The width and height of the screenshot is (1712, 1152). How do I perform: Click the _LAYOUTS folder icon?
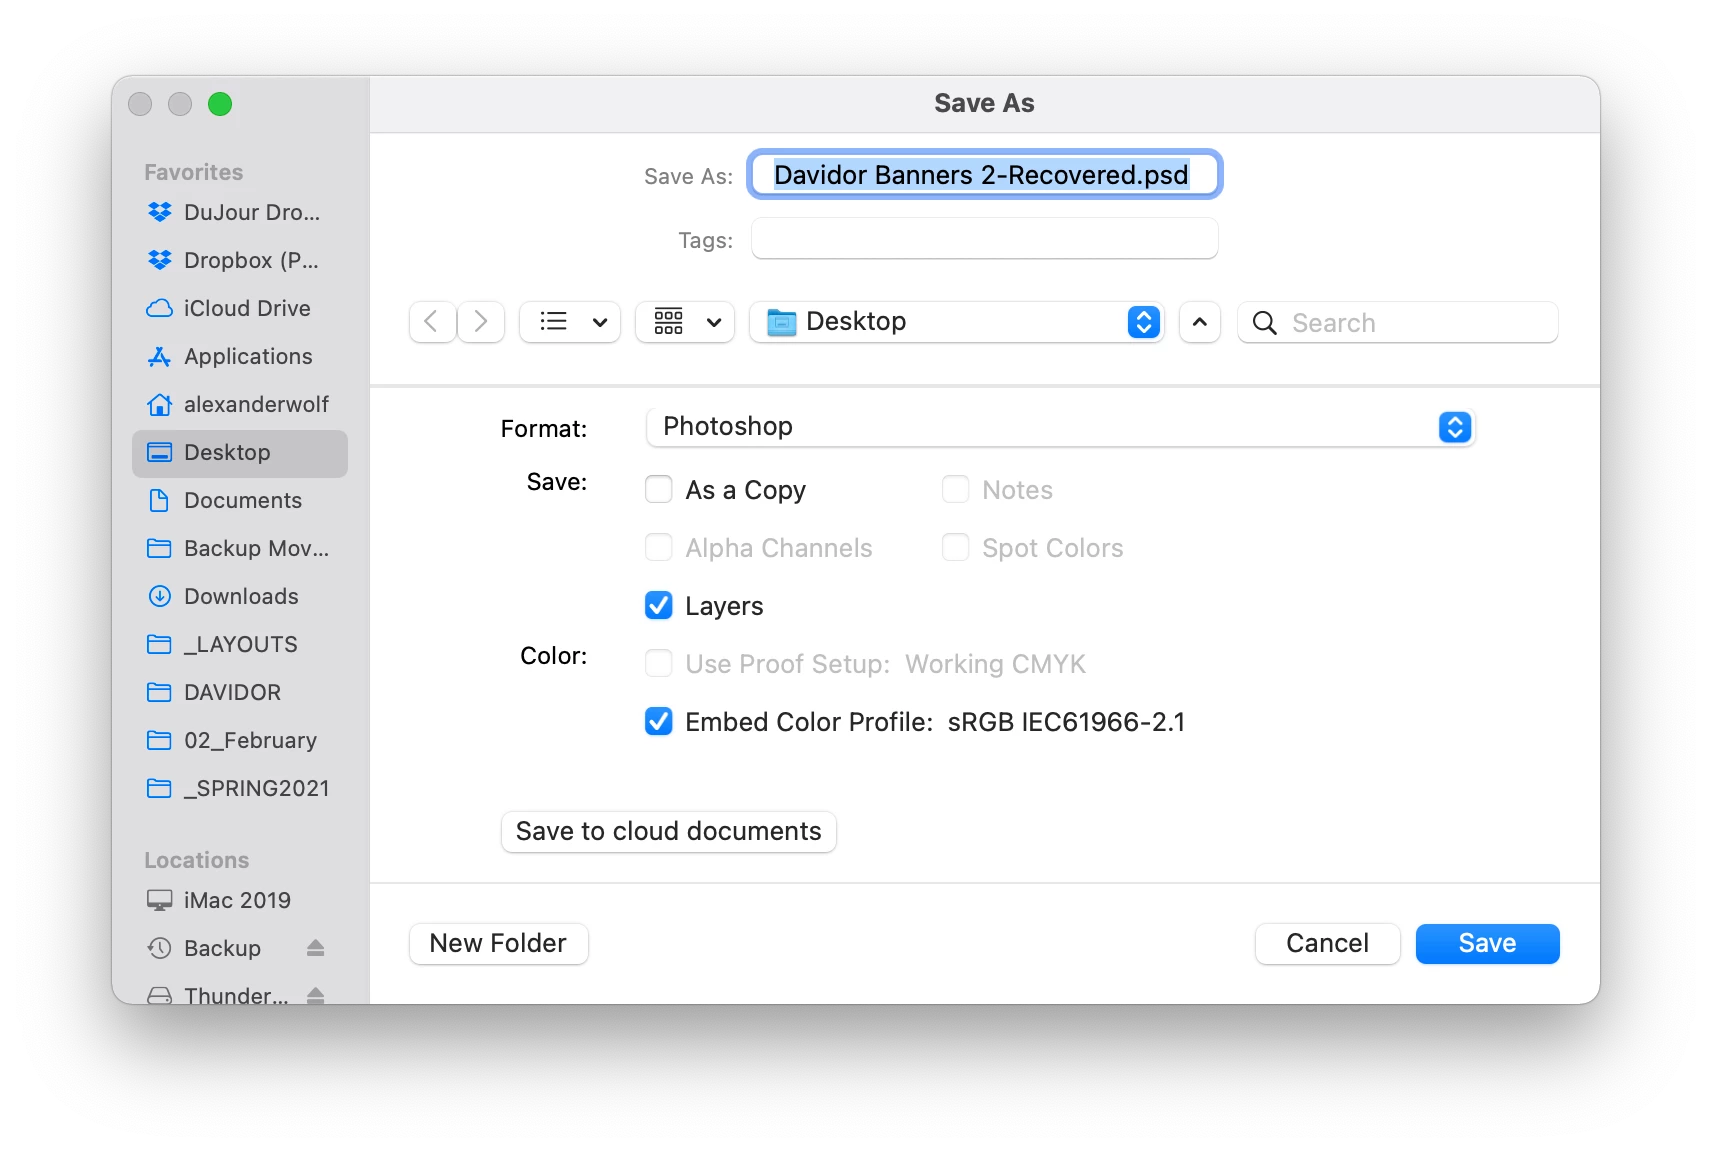tap(159, 644)
